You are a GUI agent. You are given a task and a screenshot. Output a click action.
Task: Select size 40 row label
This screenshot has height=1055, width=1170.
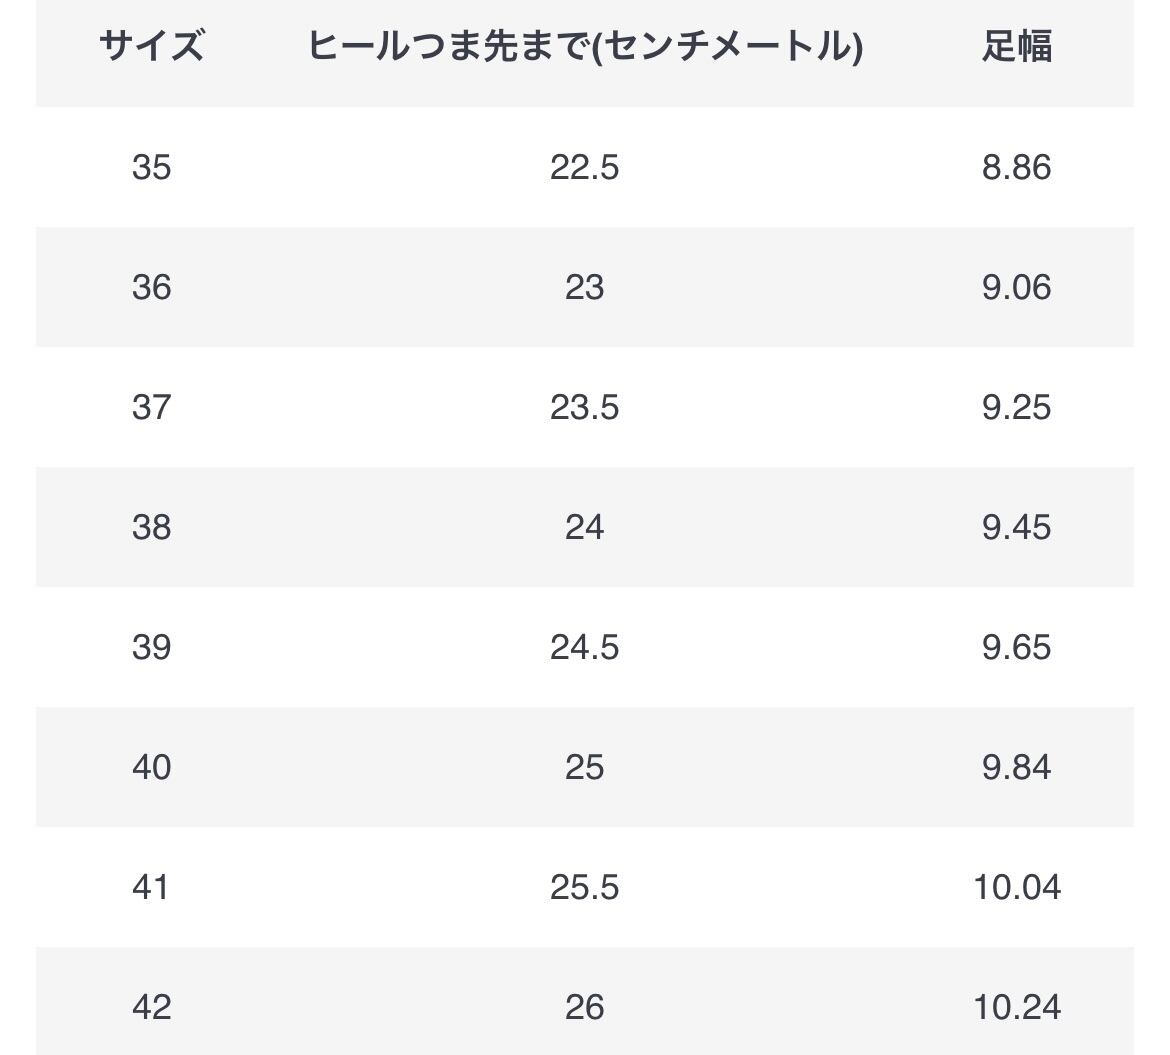[x=151, y=767]
